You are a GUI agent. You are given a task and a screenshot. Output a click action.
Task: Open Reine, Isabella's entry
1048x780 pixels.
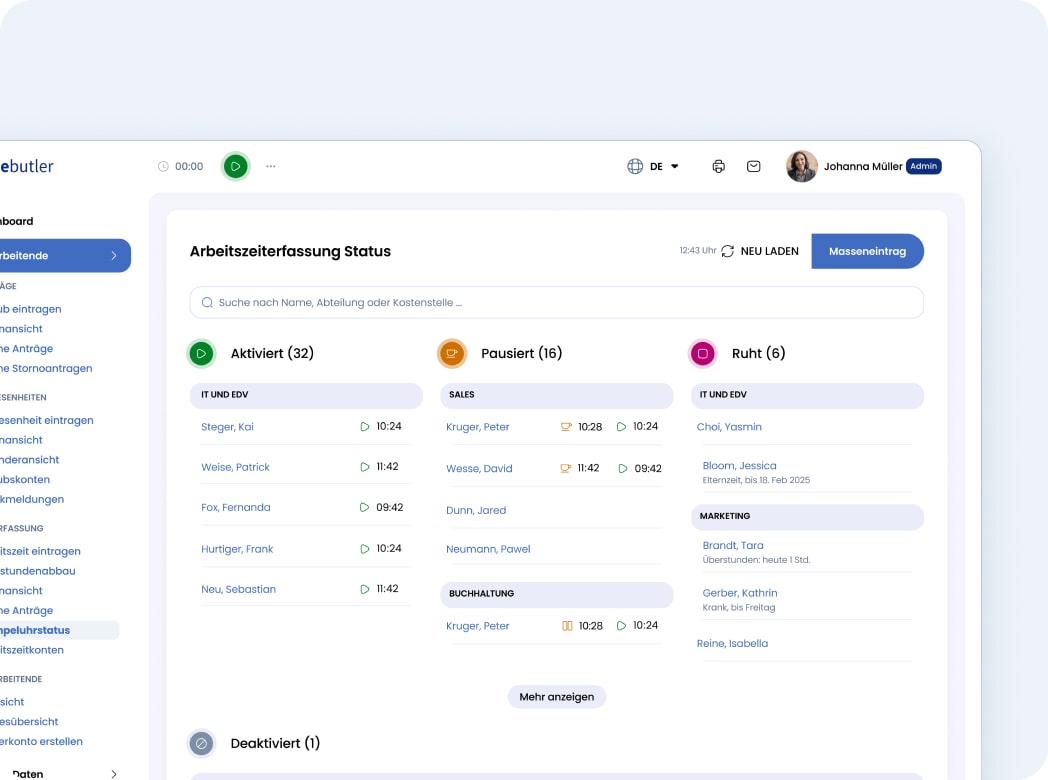(732, 643)
